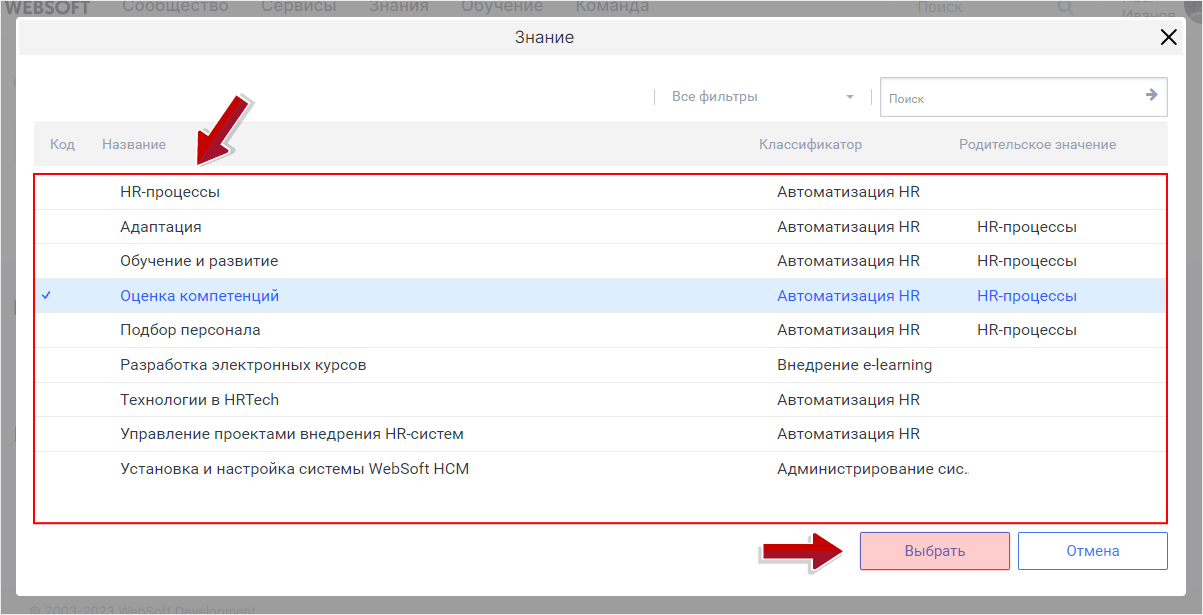Click the WEBSOFT logo
Screen dimensions: 1203x615
point(48,8)
